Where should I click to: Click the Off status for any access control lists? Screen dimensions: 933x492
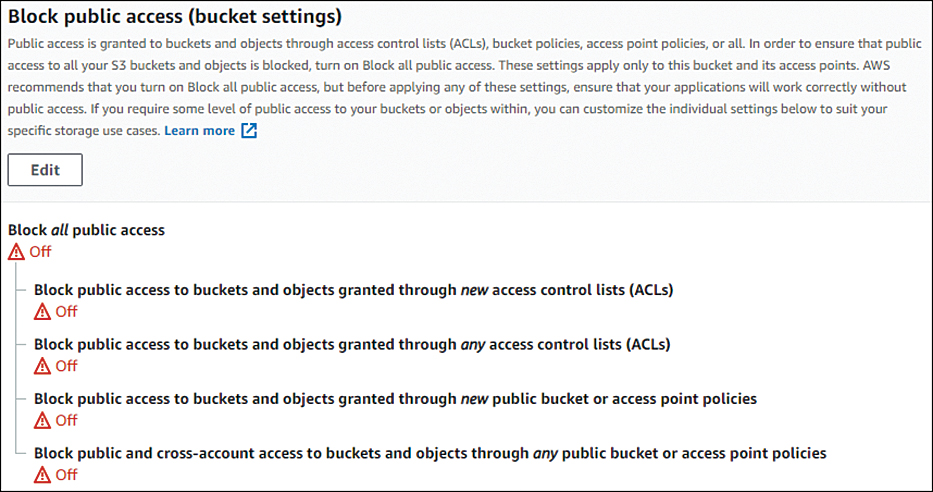[67, 366]
